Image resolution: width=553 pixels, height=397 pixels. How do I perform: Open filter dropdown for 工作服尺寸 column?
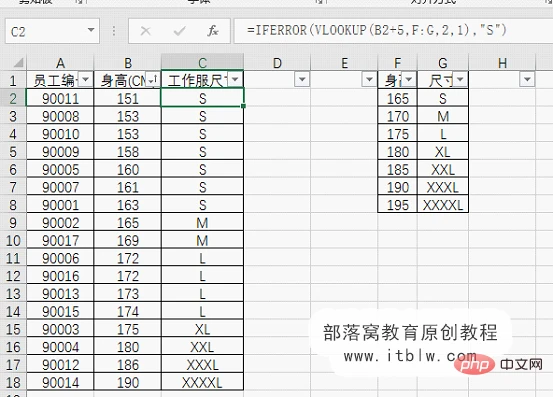pos(235,79)
